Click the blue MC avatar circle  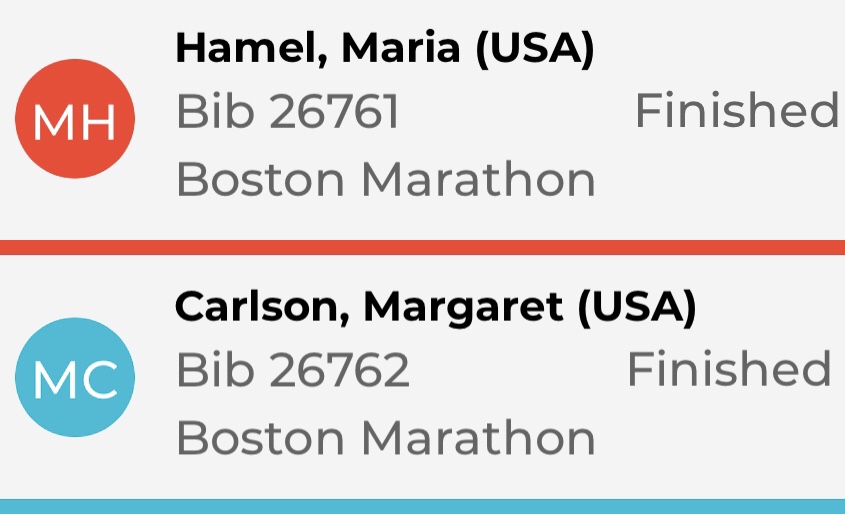click(x=75, y=377)
